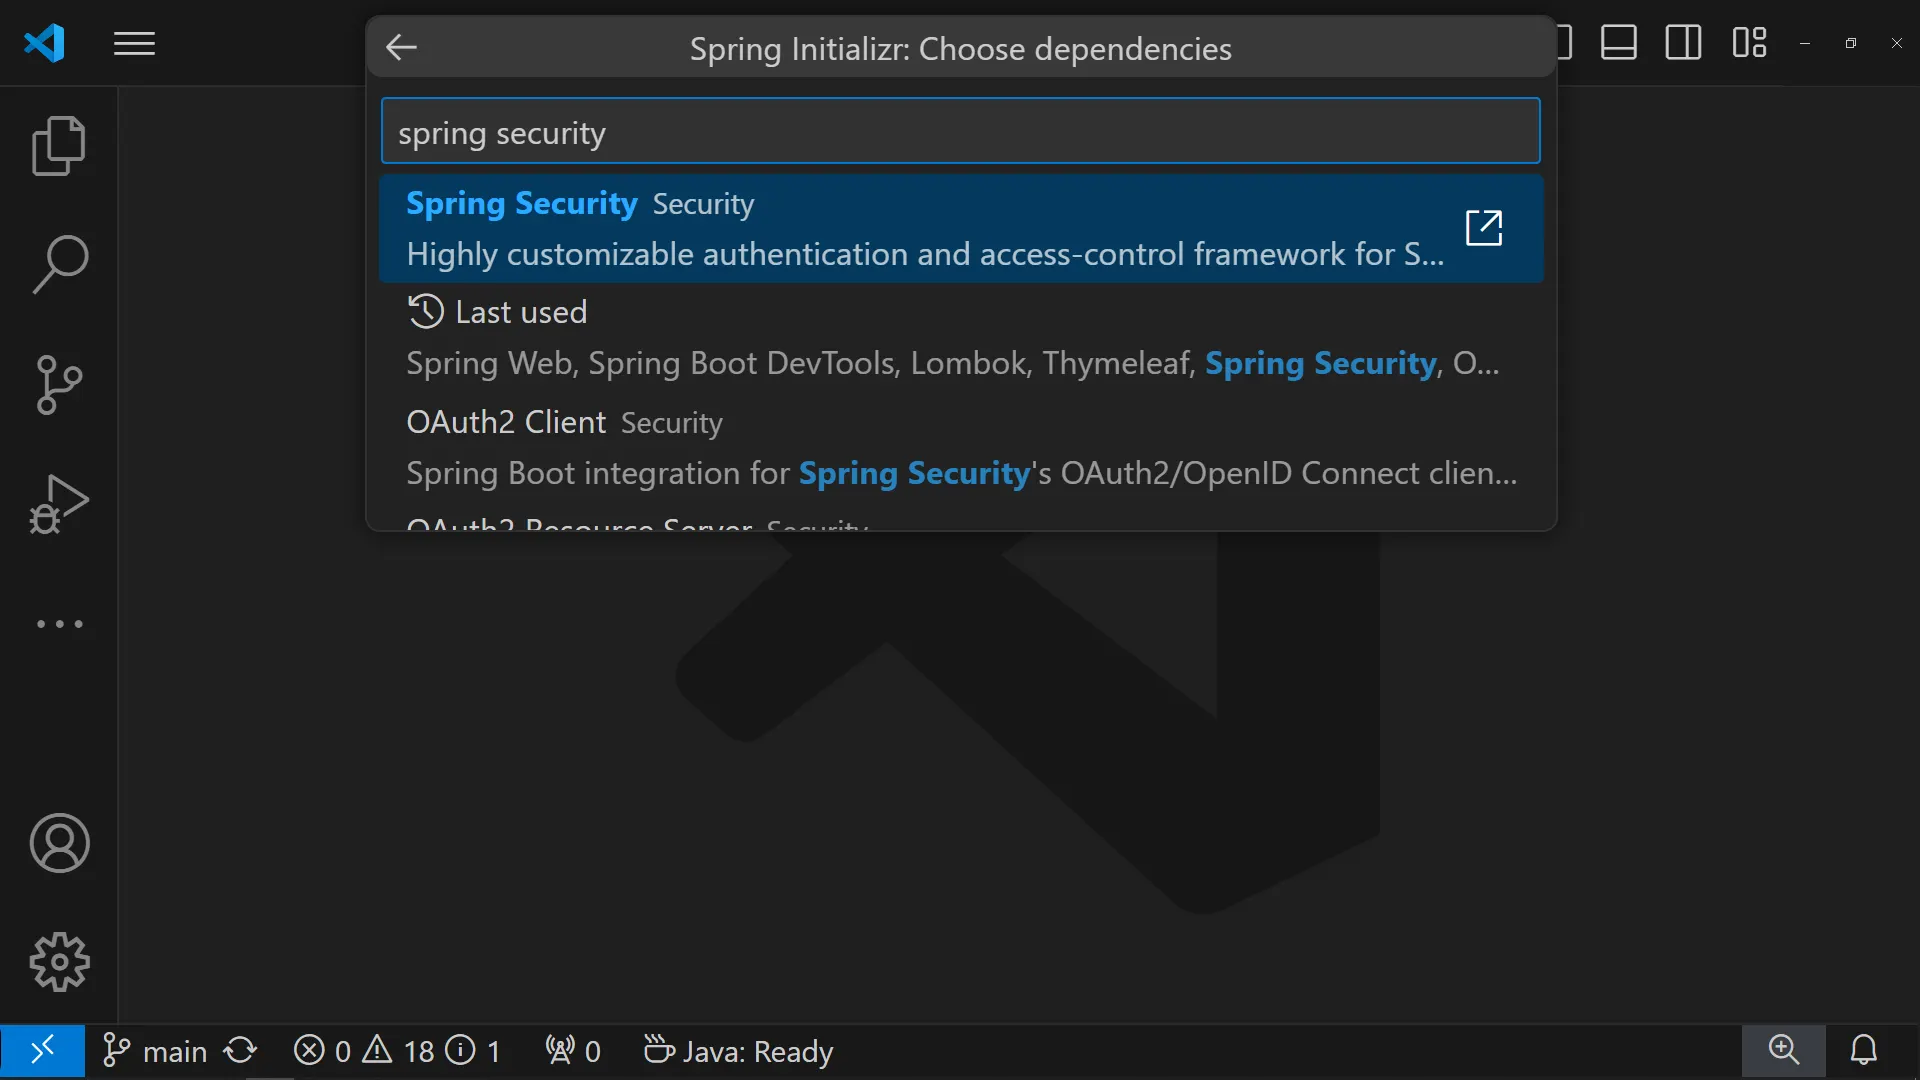Open the hamburger application menu

pos(134,44)
